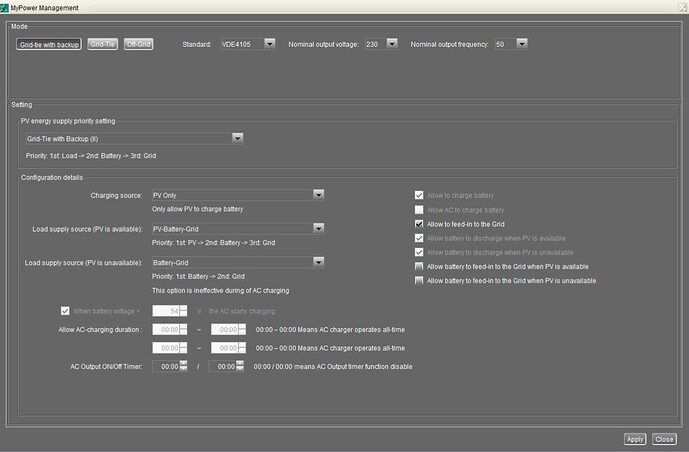Open the Standard VDE4105 dropdown
This screenshot has height=452, width=689.
click(269, 44)
